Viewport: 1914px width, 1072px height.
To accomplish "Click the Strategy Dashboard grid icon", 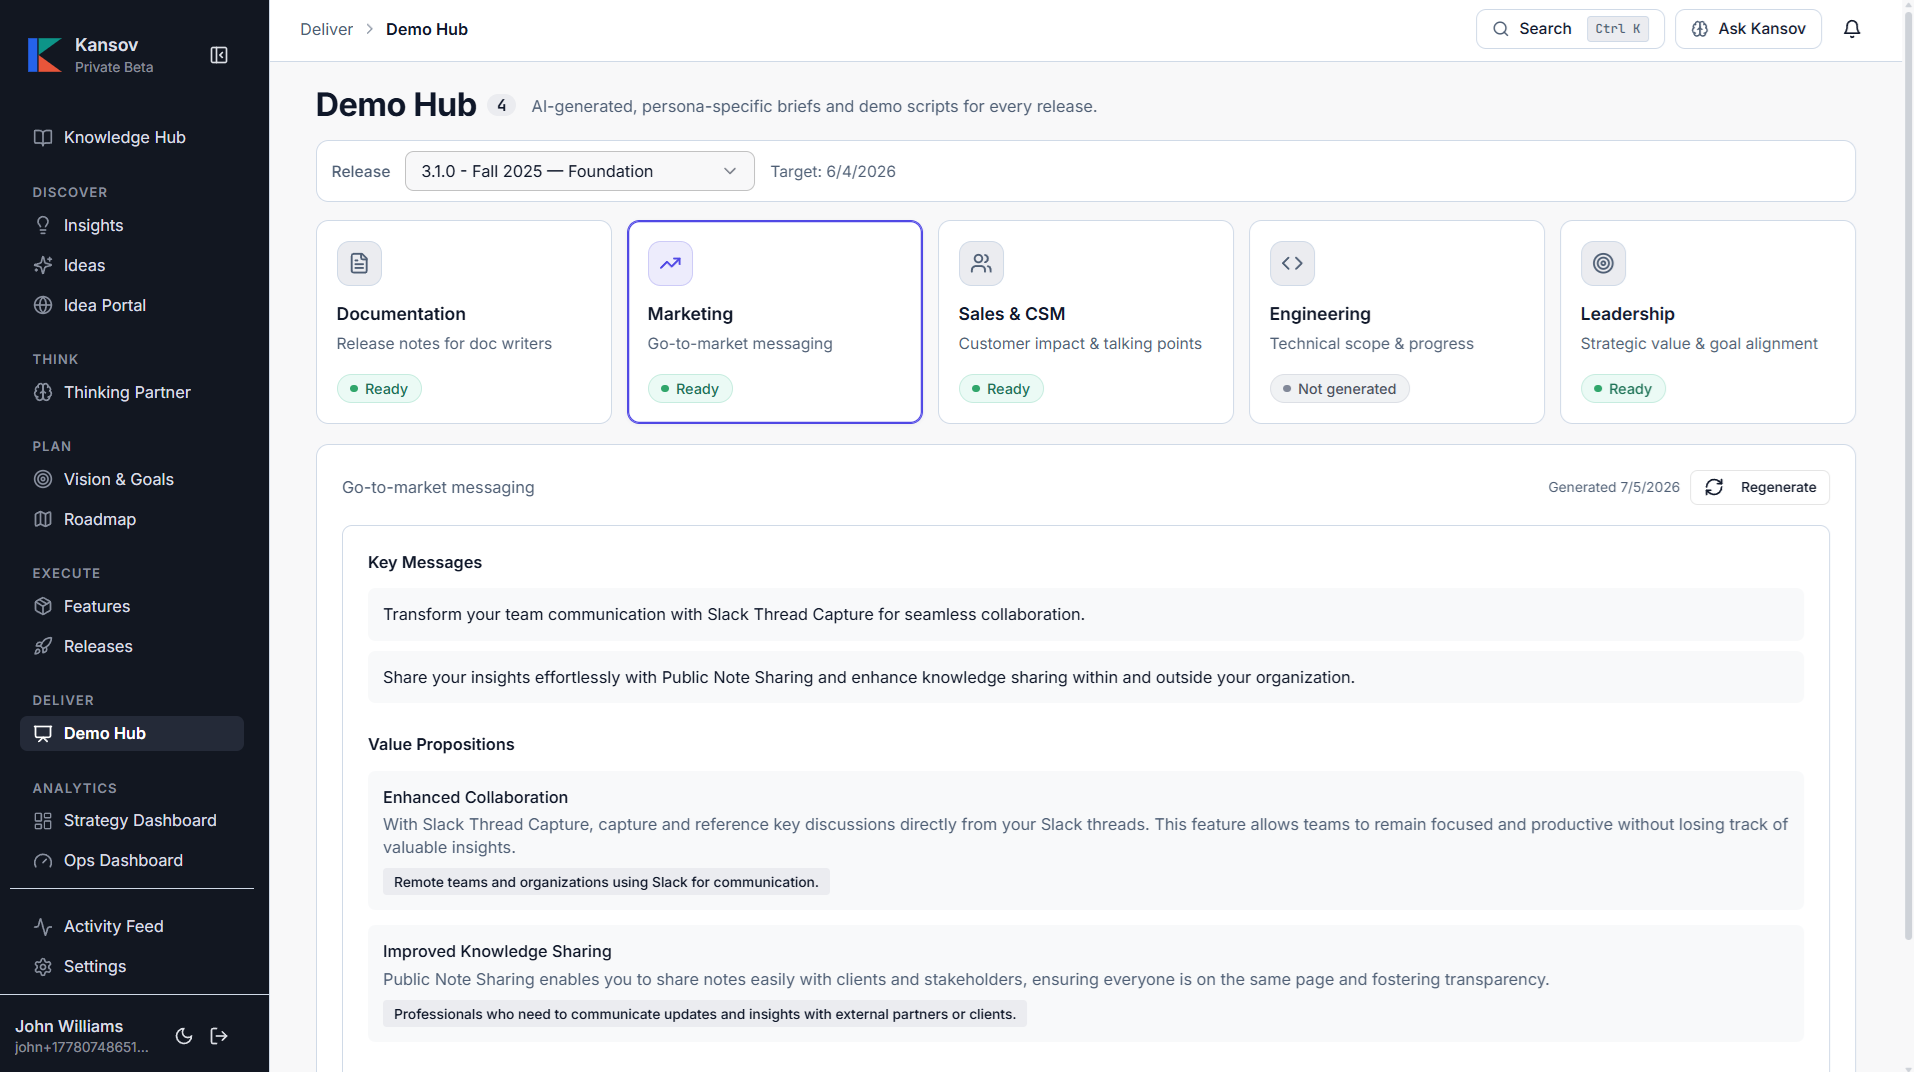I will (x=43, y=821).
